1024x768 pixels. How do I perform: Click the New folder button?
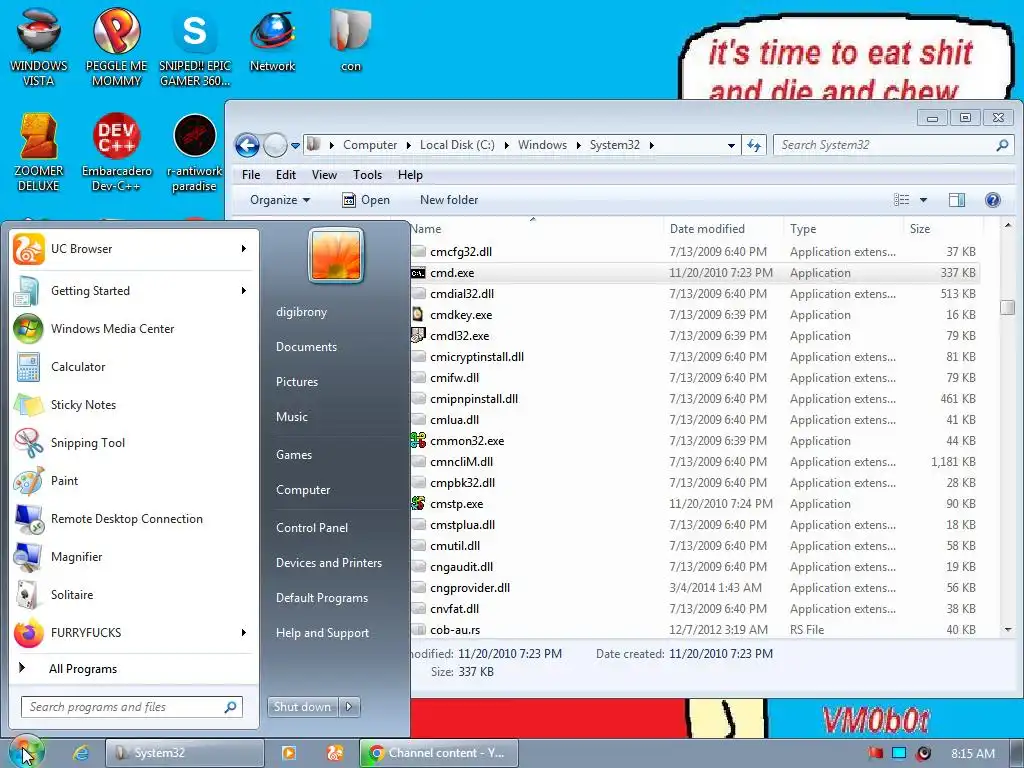449,200
